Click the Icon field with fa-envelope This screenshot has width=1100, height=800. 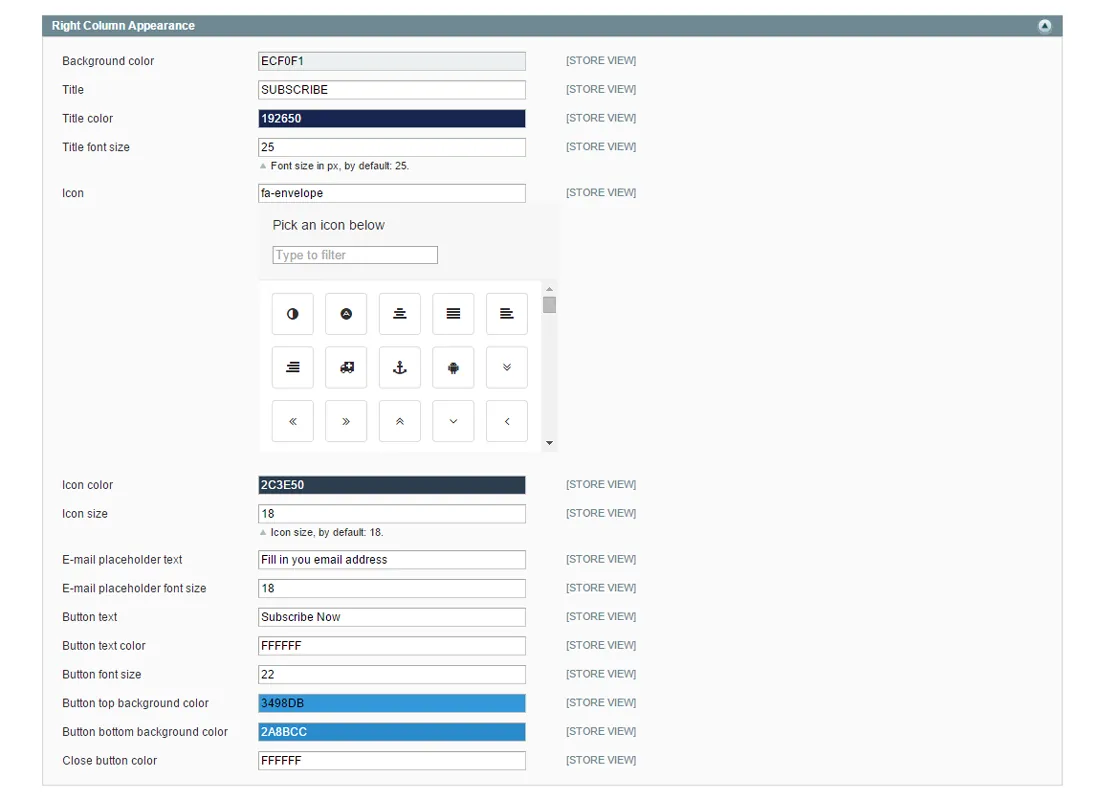[391, 193]
